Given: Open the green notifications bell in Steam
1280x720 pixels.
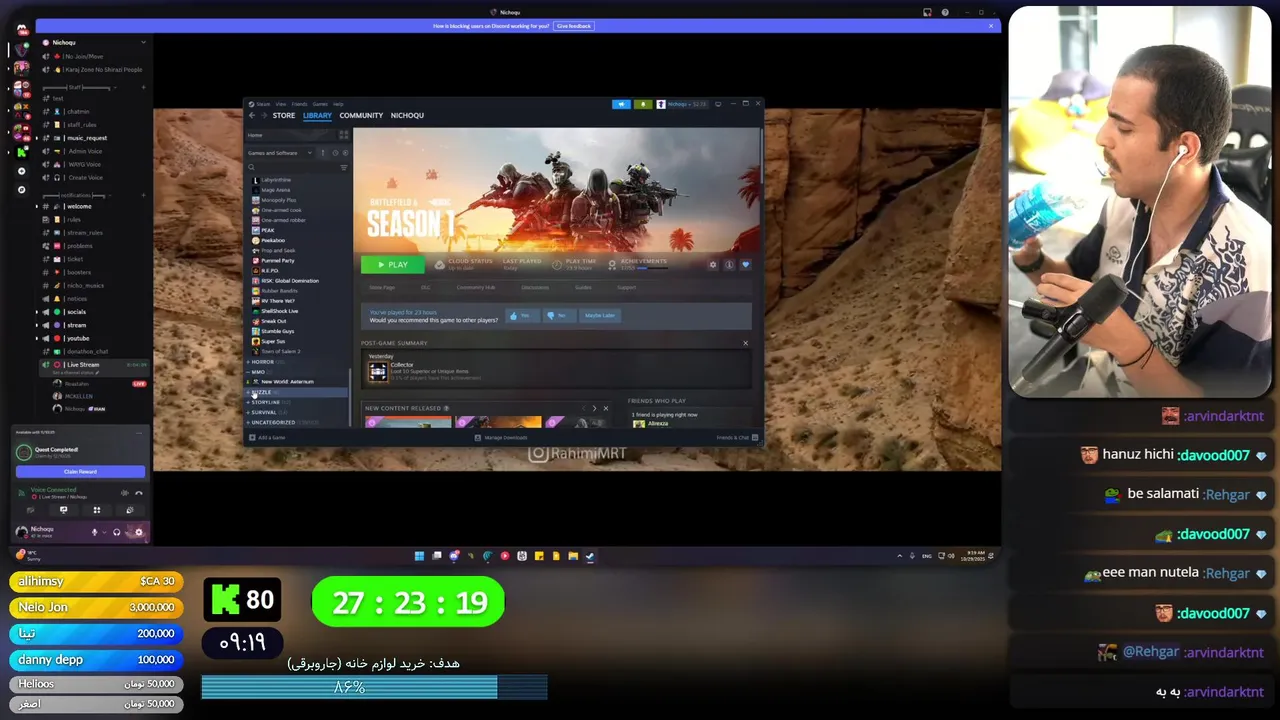Looking at the screenshot, I should 643,104.
